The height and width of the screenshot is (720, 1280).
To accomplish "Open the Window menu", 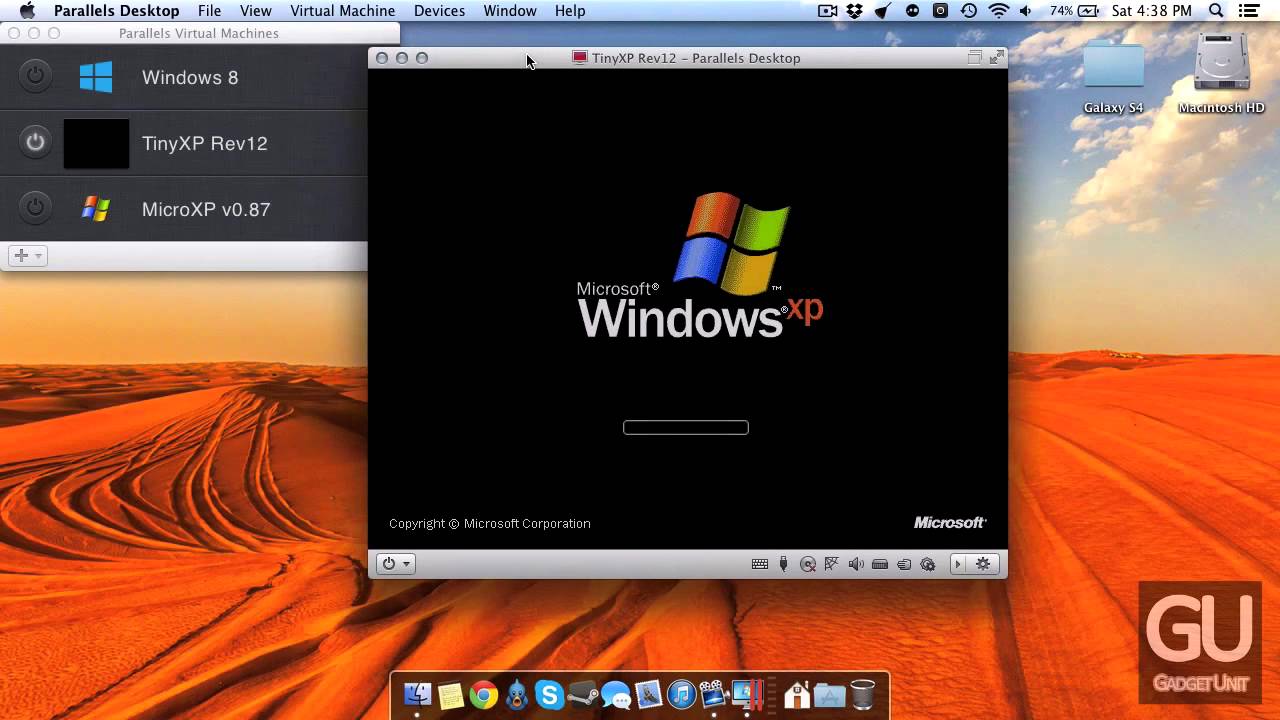I will [510, 11].
